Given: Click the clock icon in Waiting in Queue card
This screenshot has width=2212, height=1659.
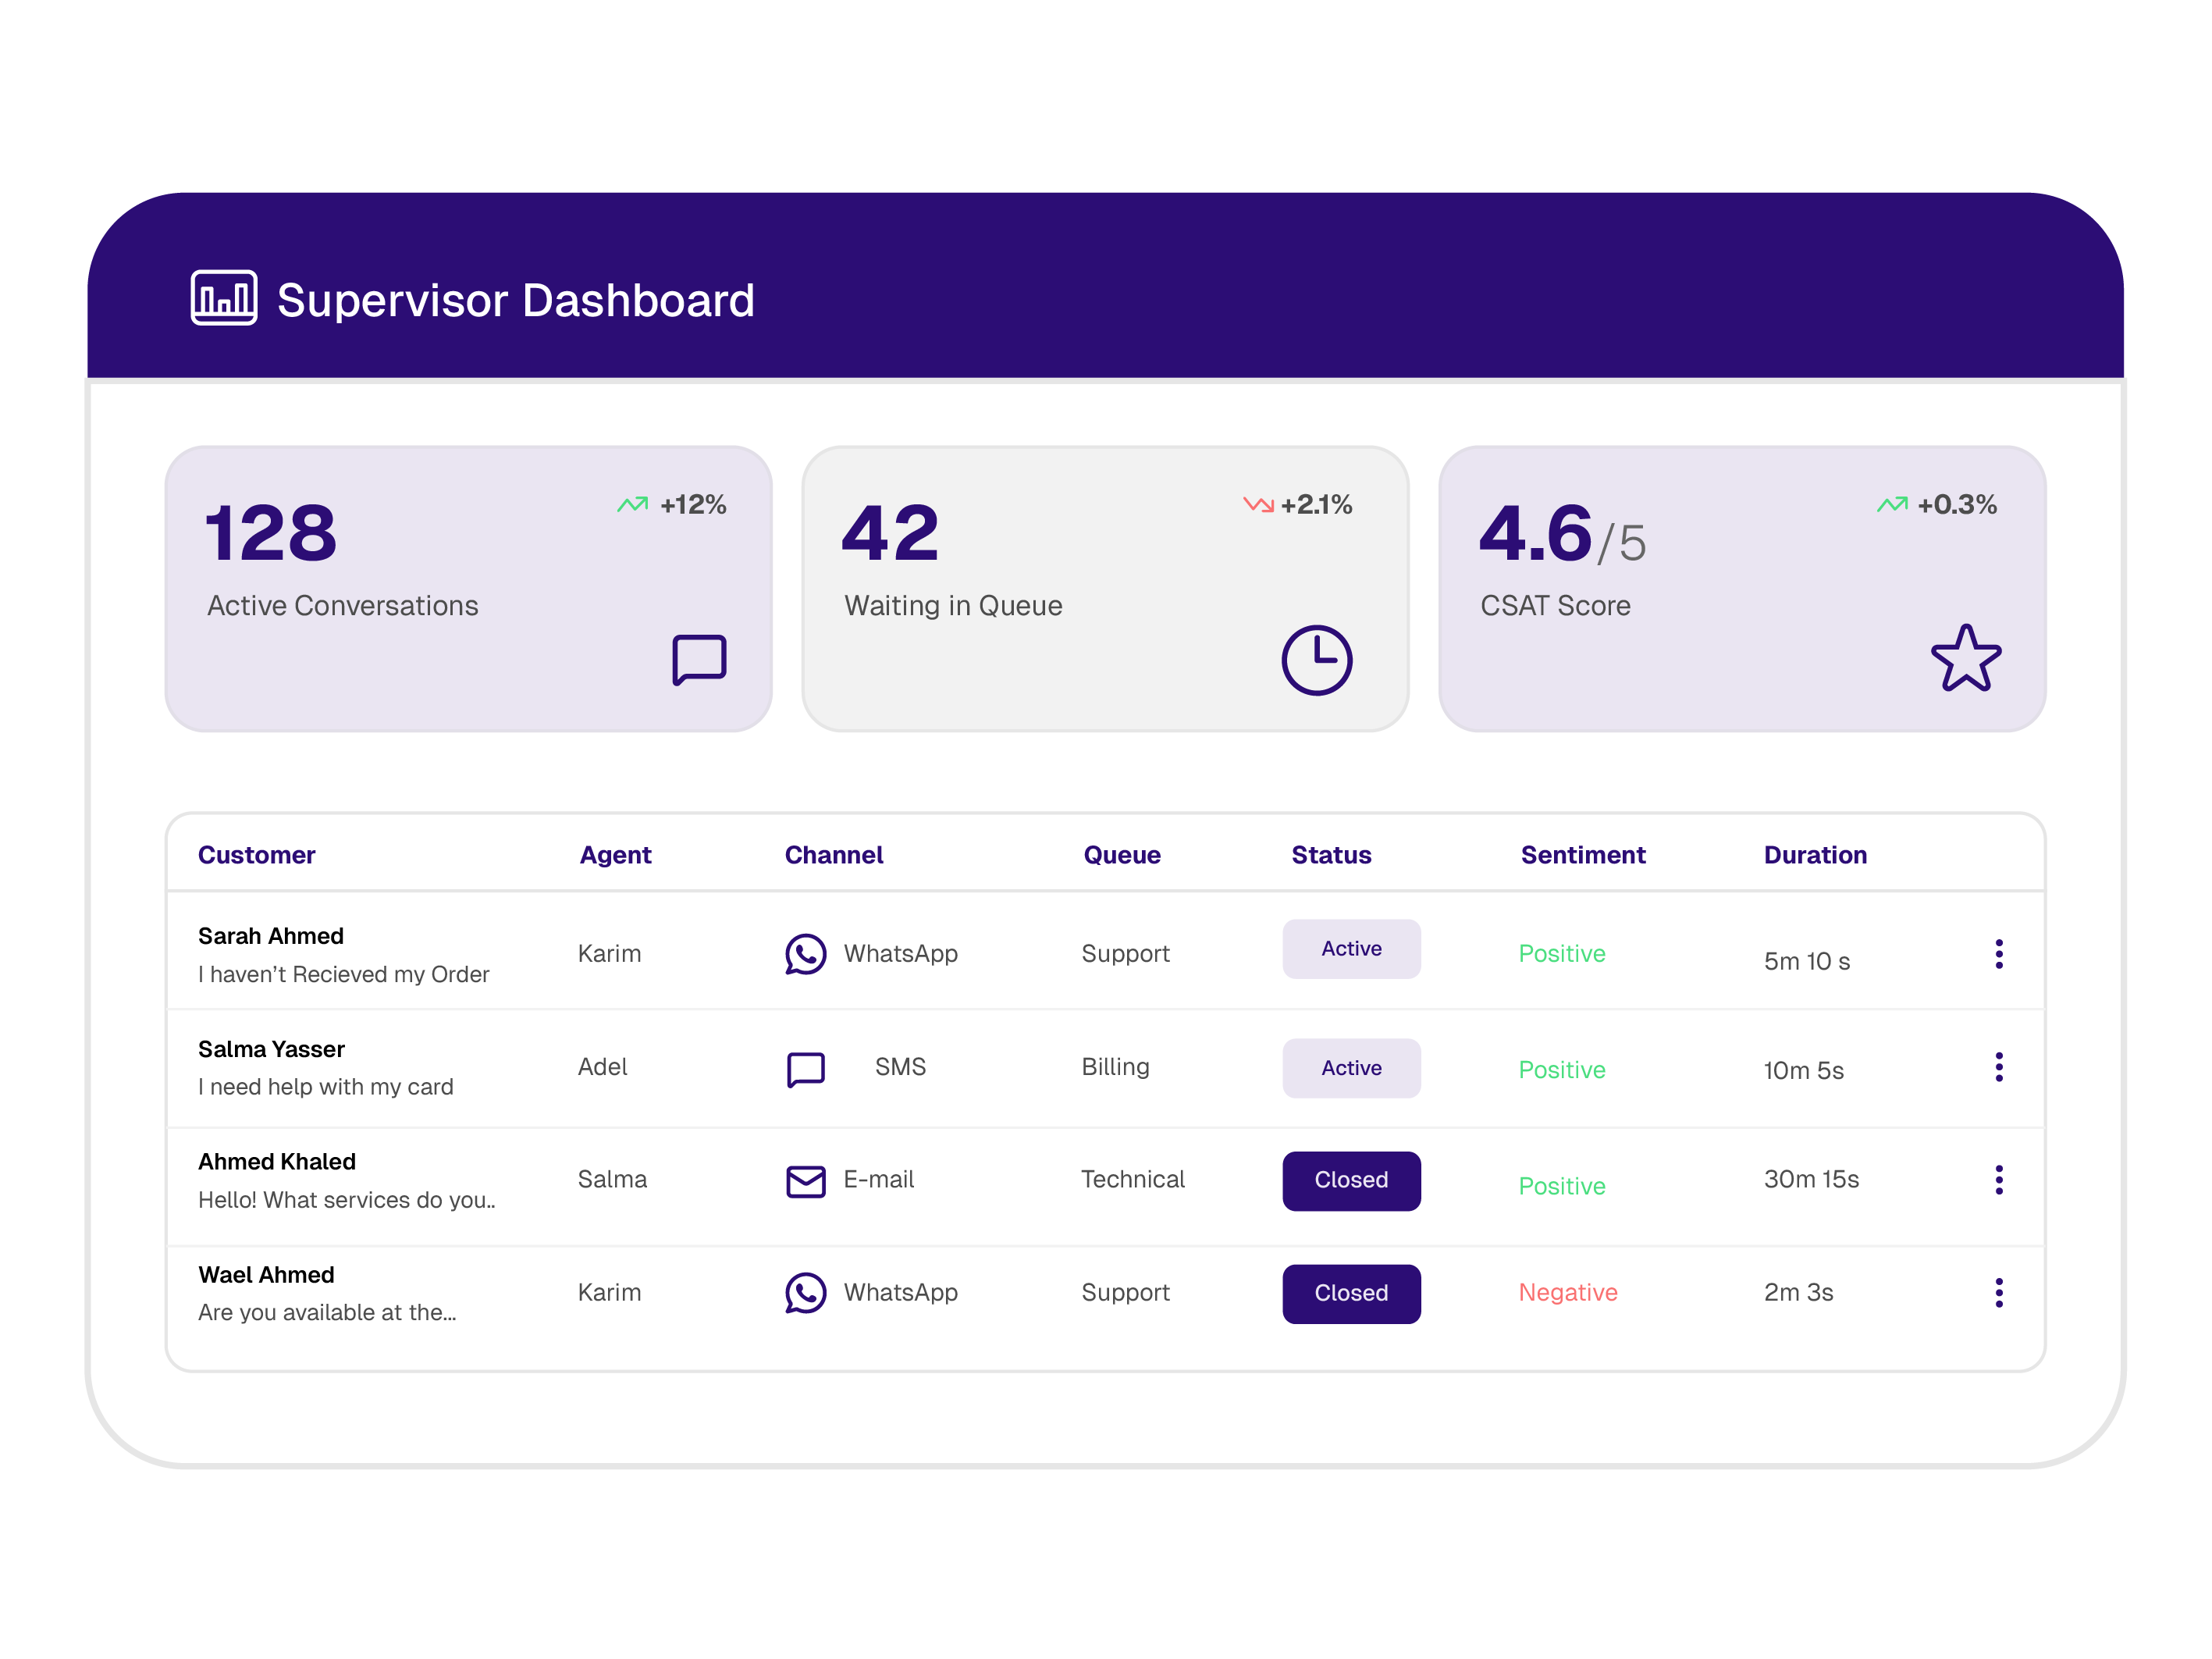Looking at the screenshot, I should [1317, 660].
